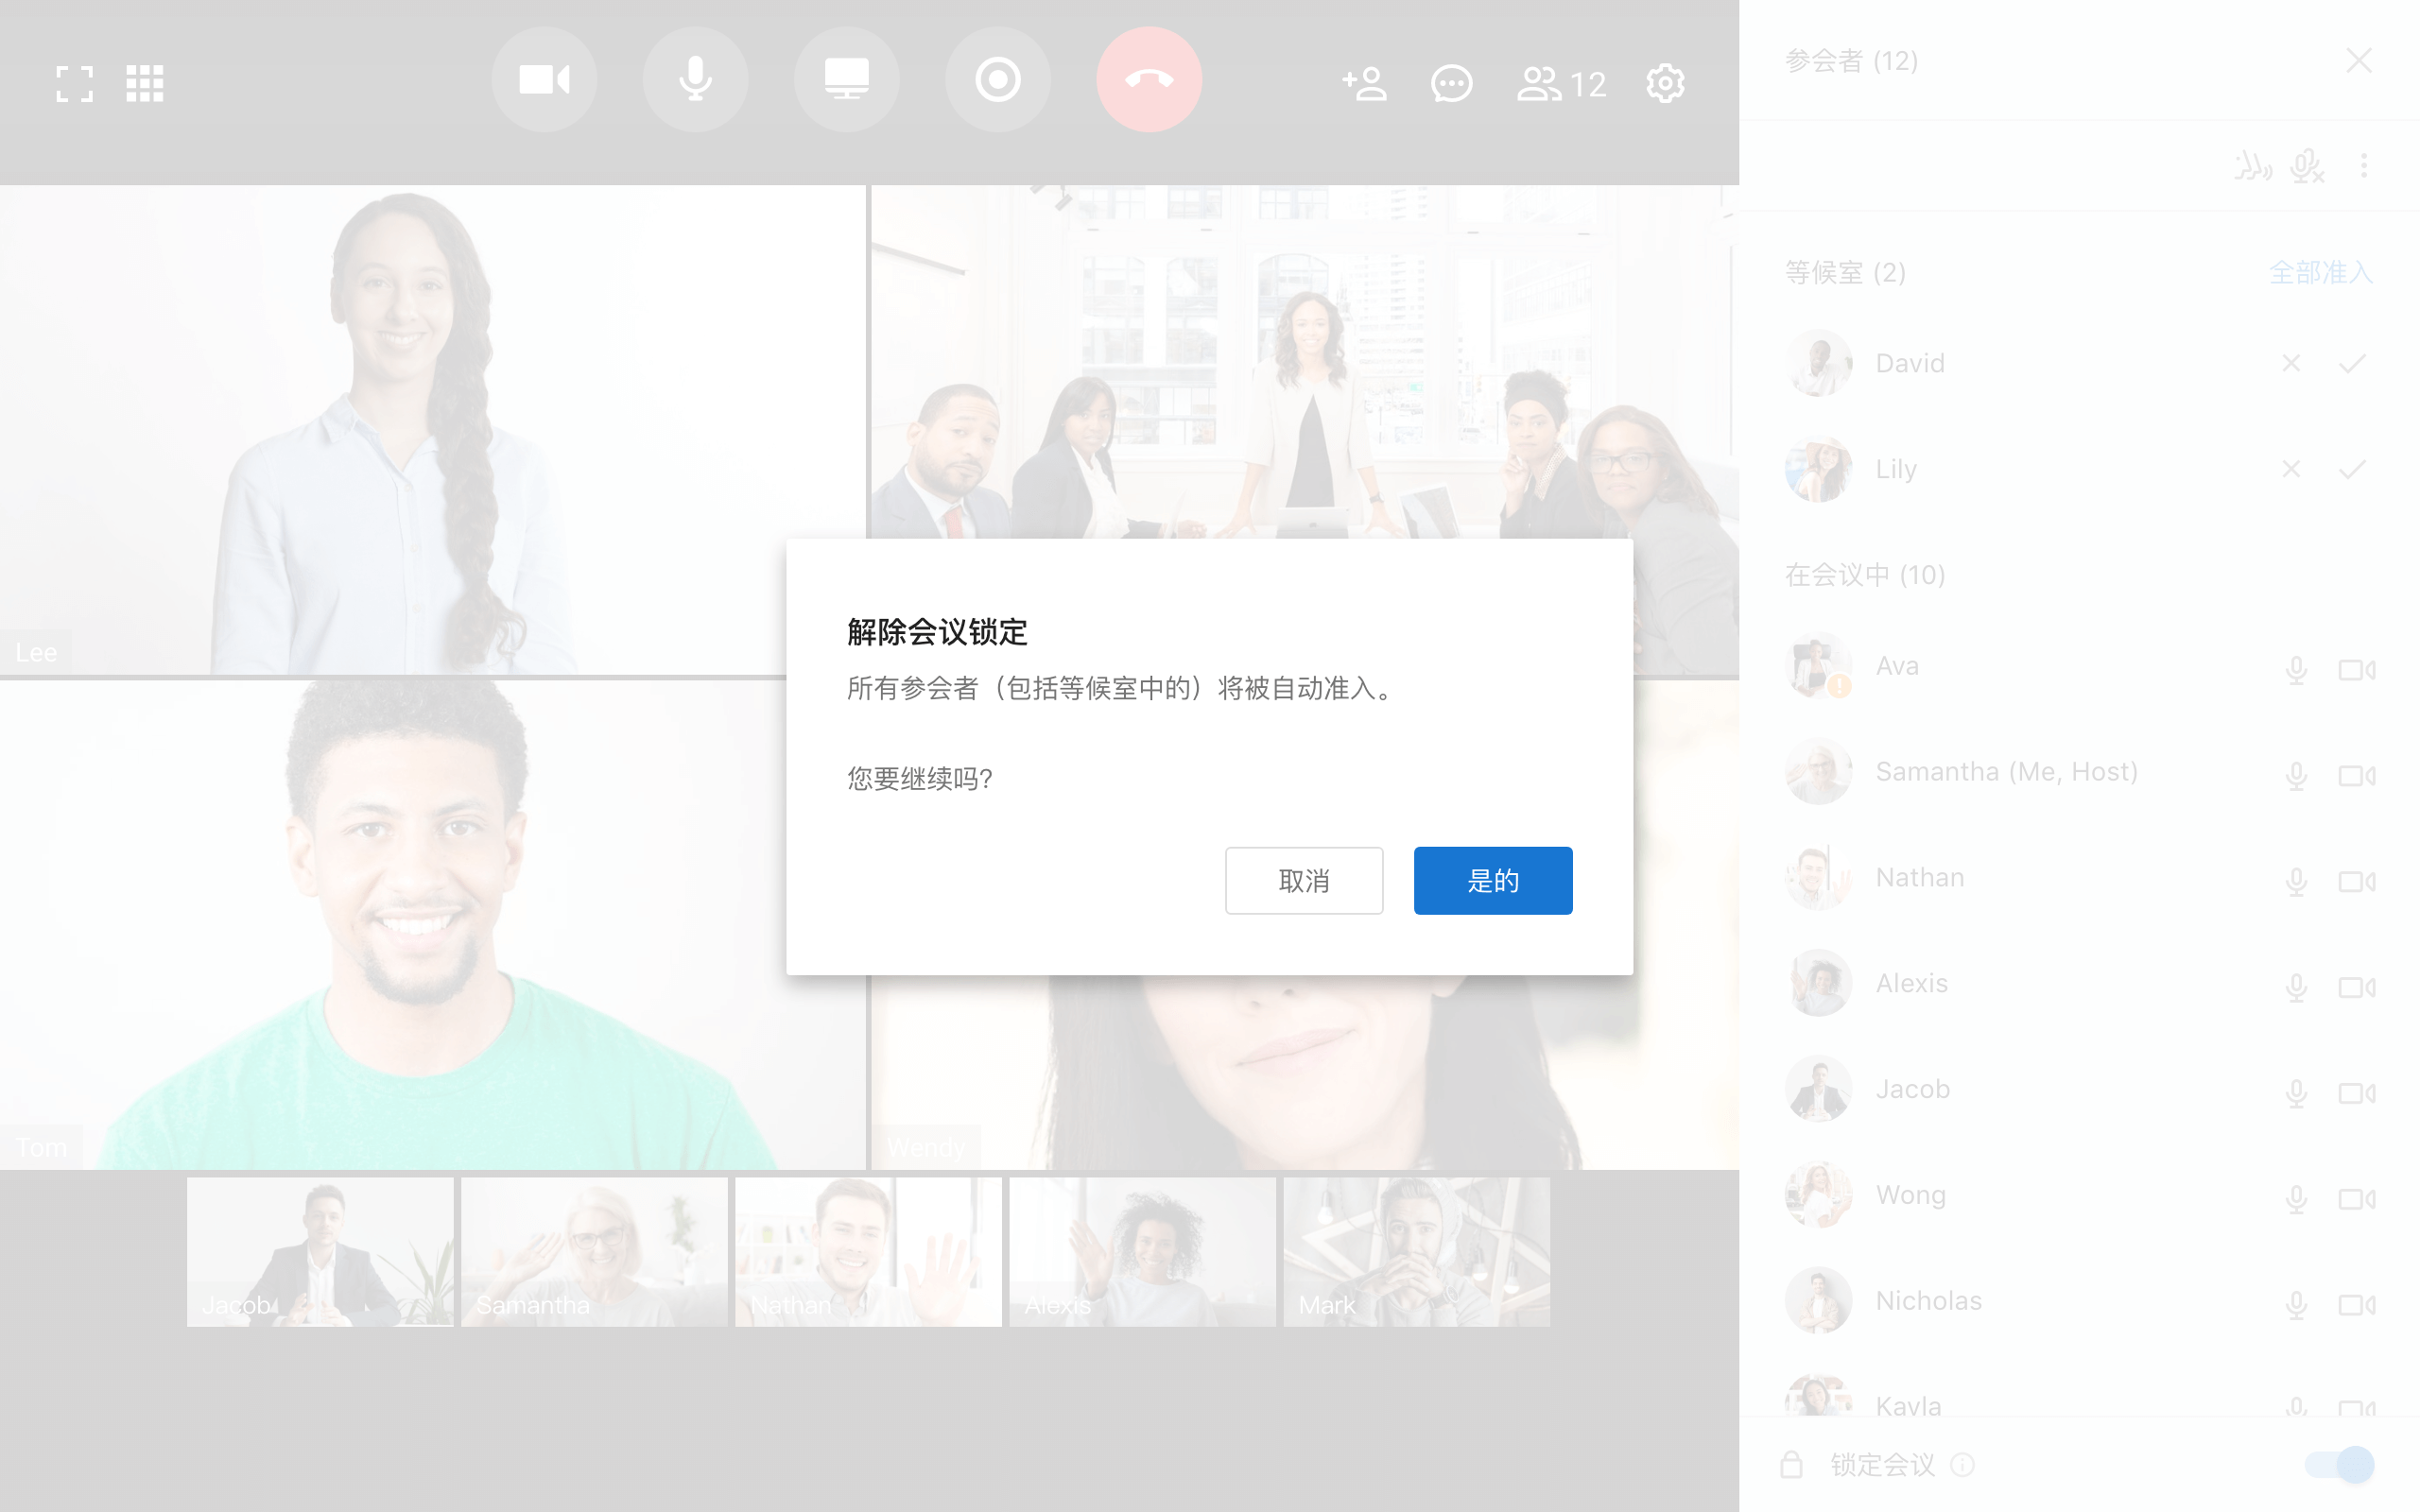Start screen sharing

tap(846, 80)
